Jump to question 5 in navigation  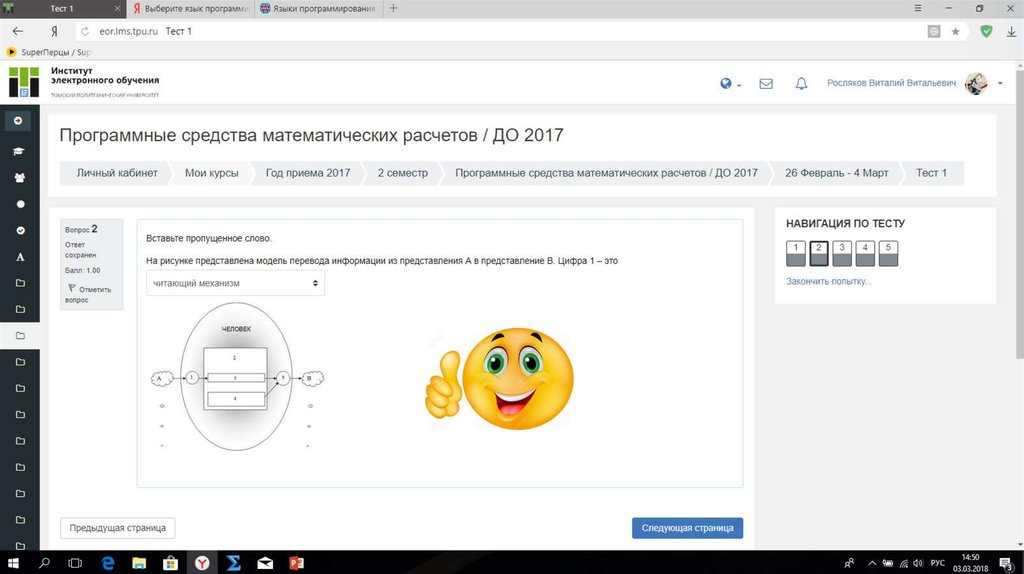pyautogui.click(x=888, y=253)
